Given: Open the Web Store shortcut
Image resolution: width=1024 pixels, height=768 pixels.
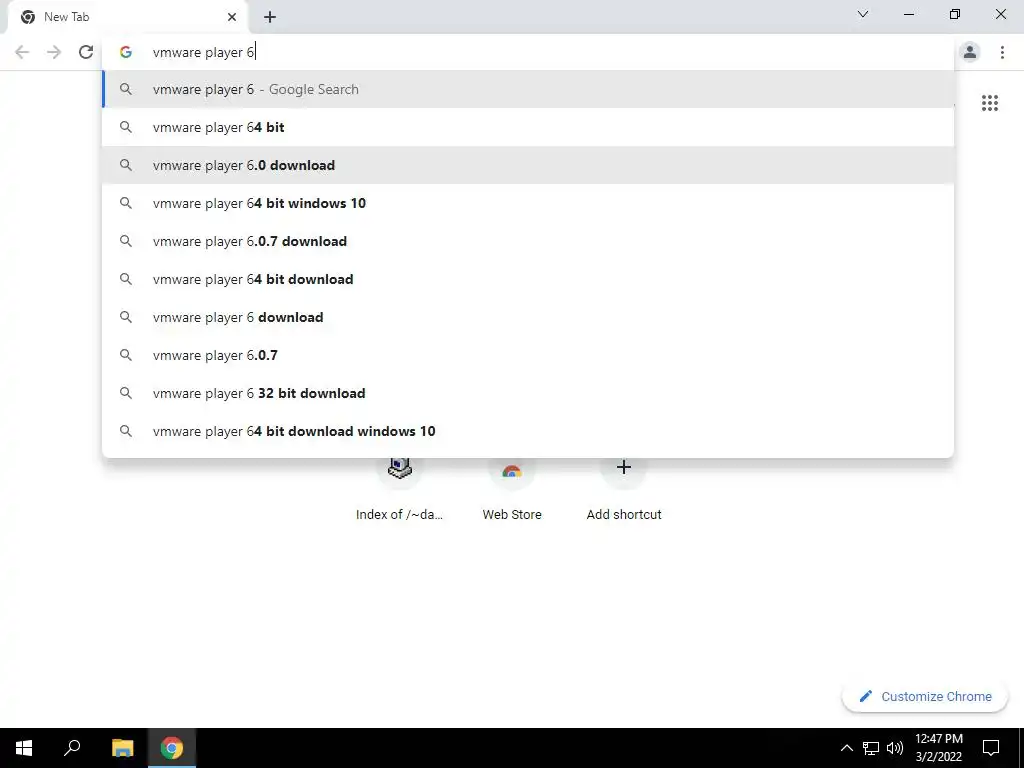Looking at the screenshot, I should pos(512,490).
